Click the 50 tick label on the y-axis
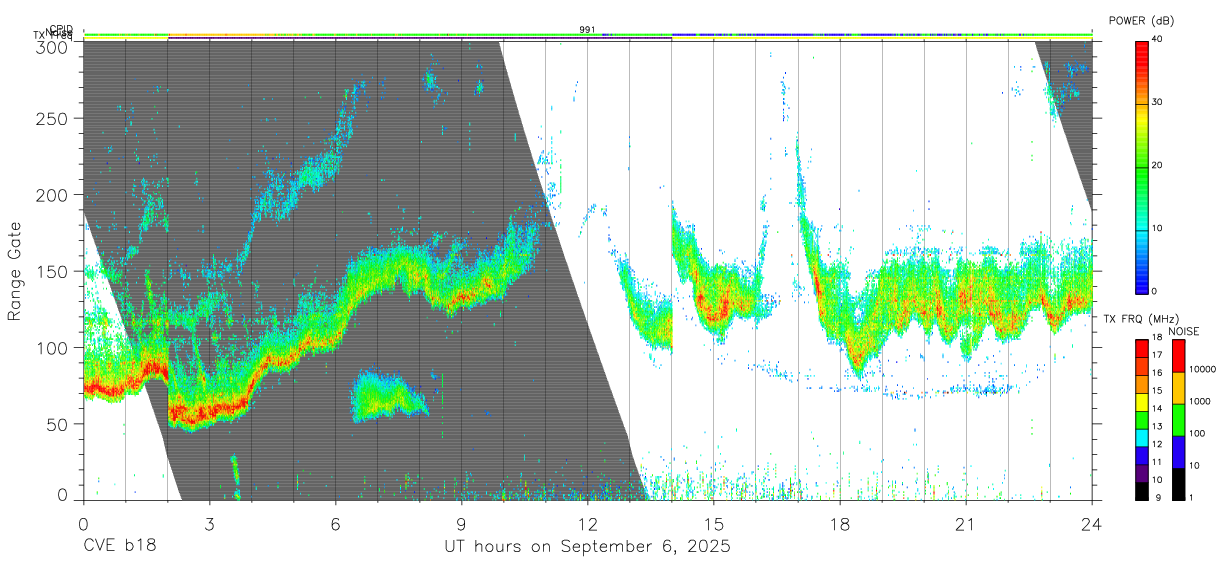1228x567 pixels. click(57, 423)
